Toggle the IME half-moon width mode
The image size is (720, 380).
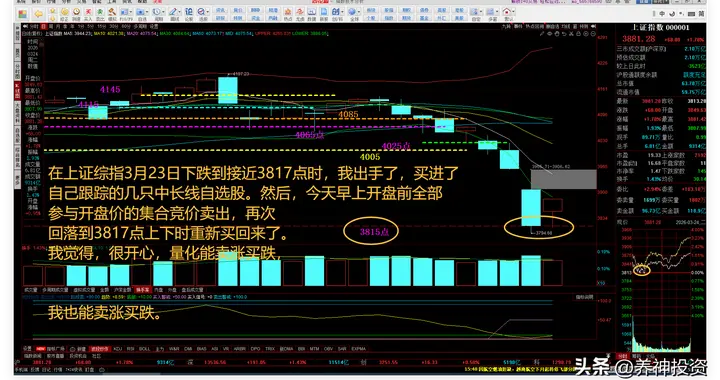pos(672,14)
